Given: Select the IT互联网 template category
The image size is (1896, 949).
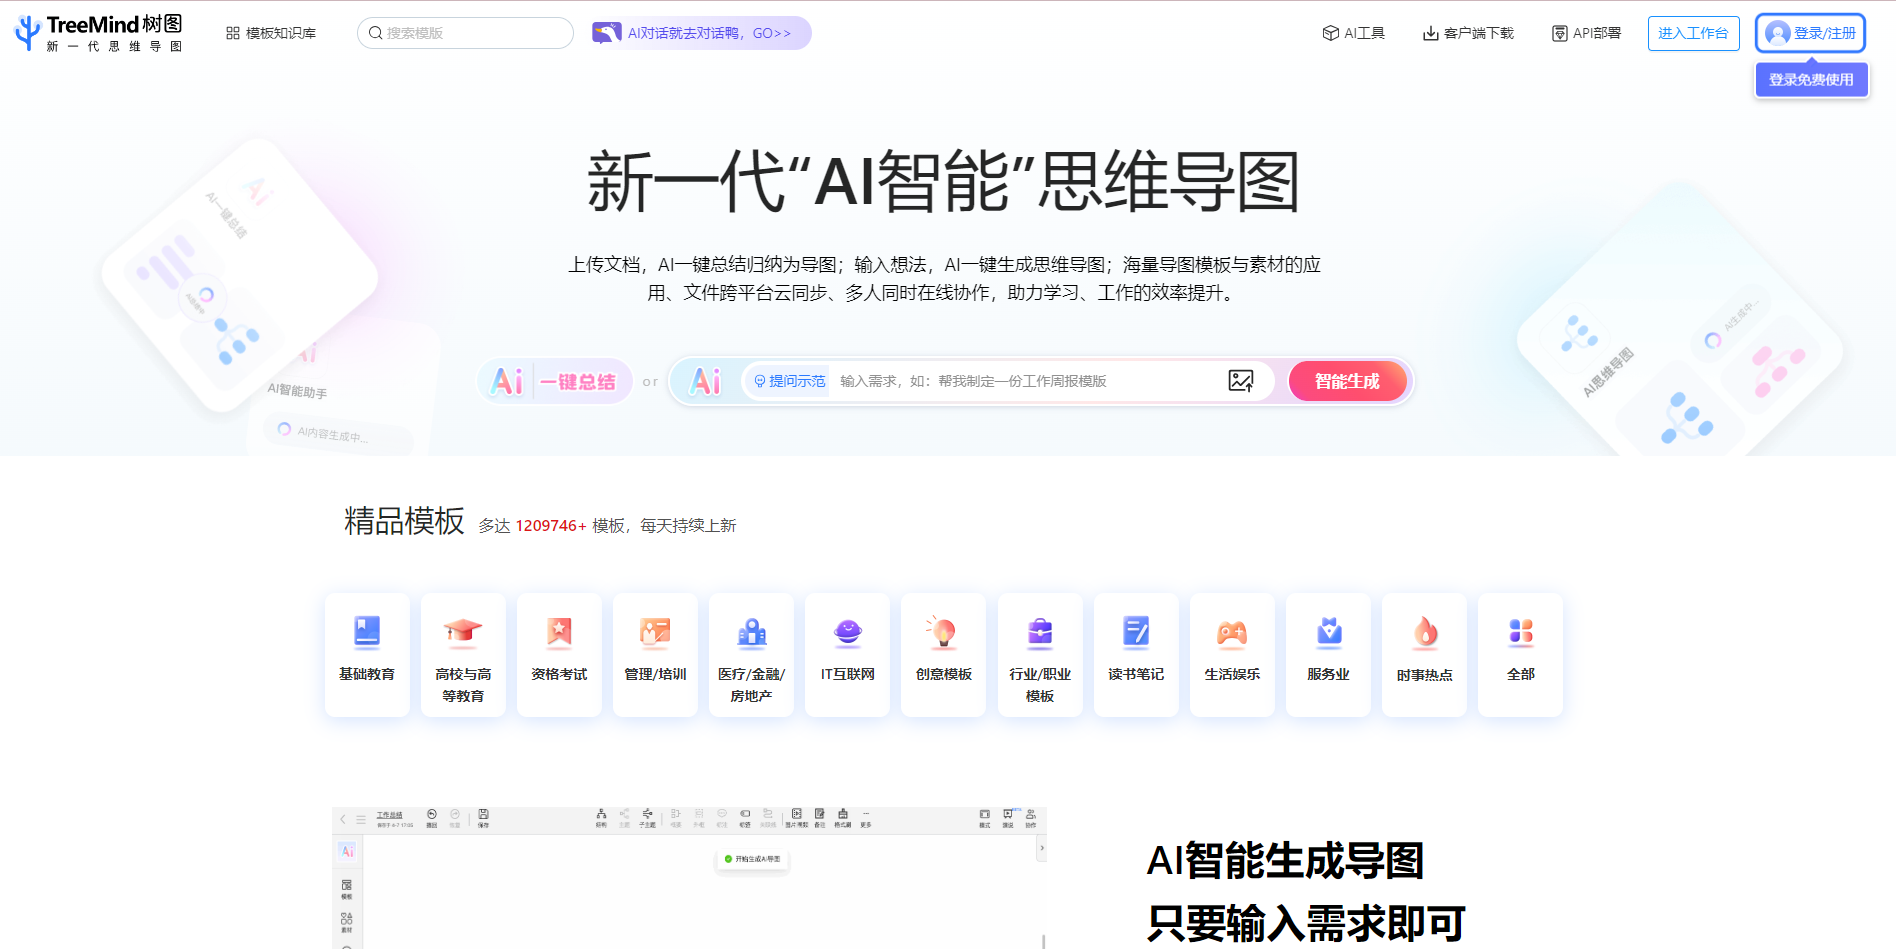Looking at the screenshot, I should pos(847,655).
